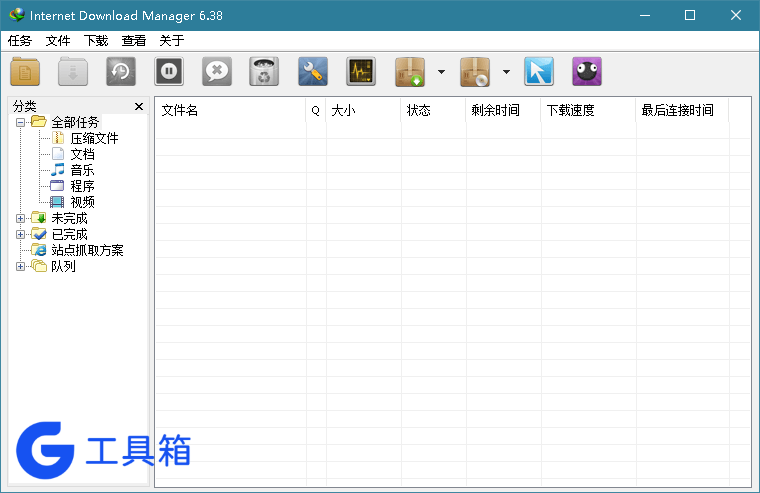Sort by the 状态 column header
Screen dimensions: 760x493
pyautogui.click(x=433, y=111)
